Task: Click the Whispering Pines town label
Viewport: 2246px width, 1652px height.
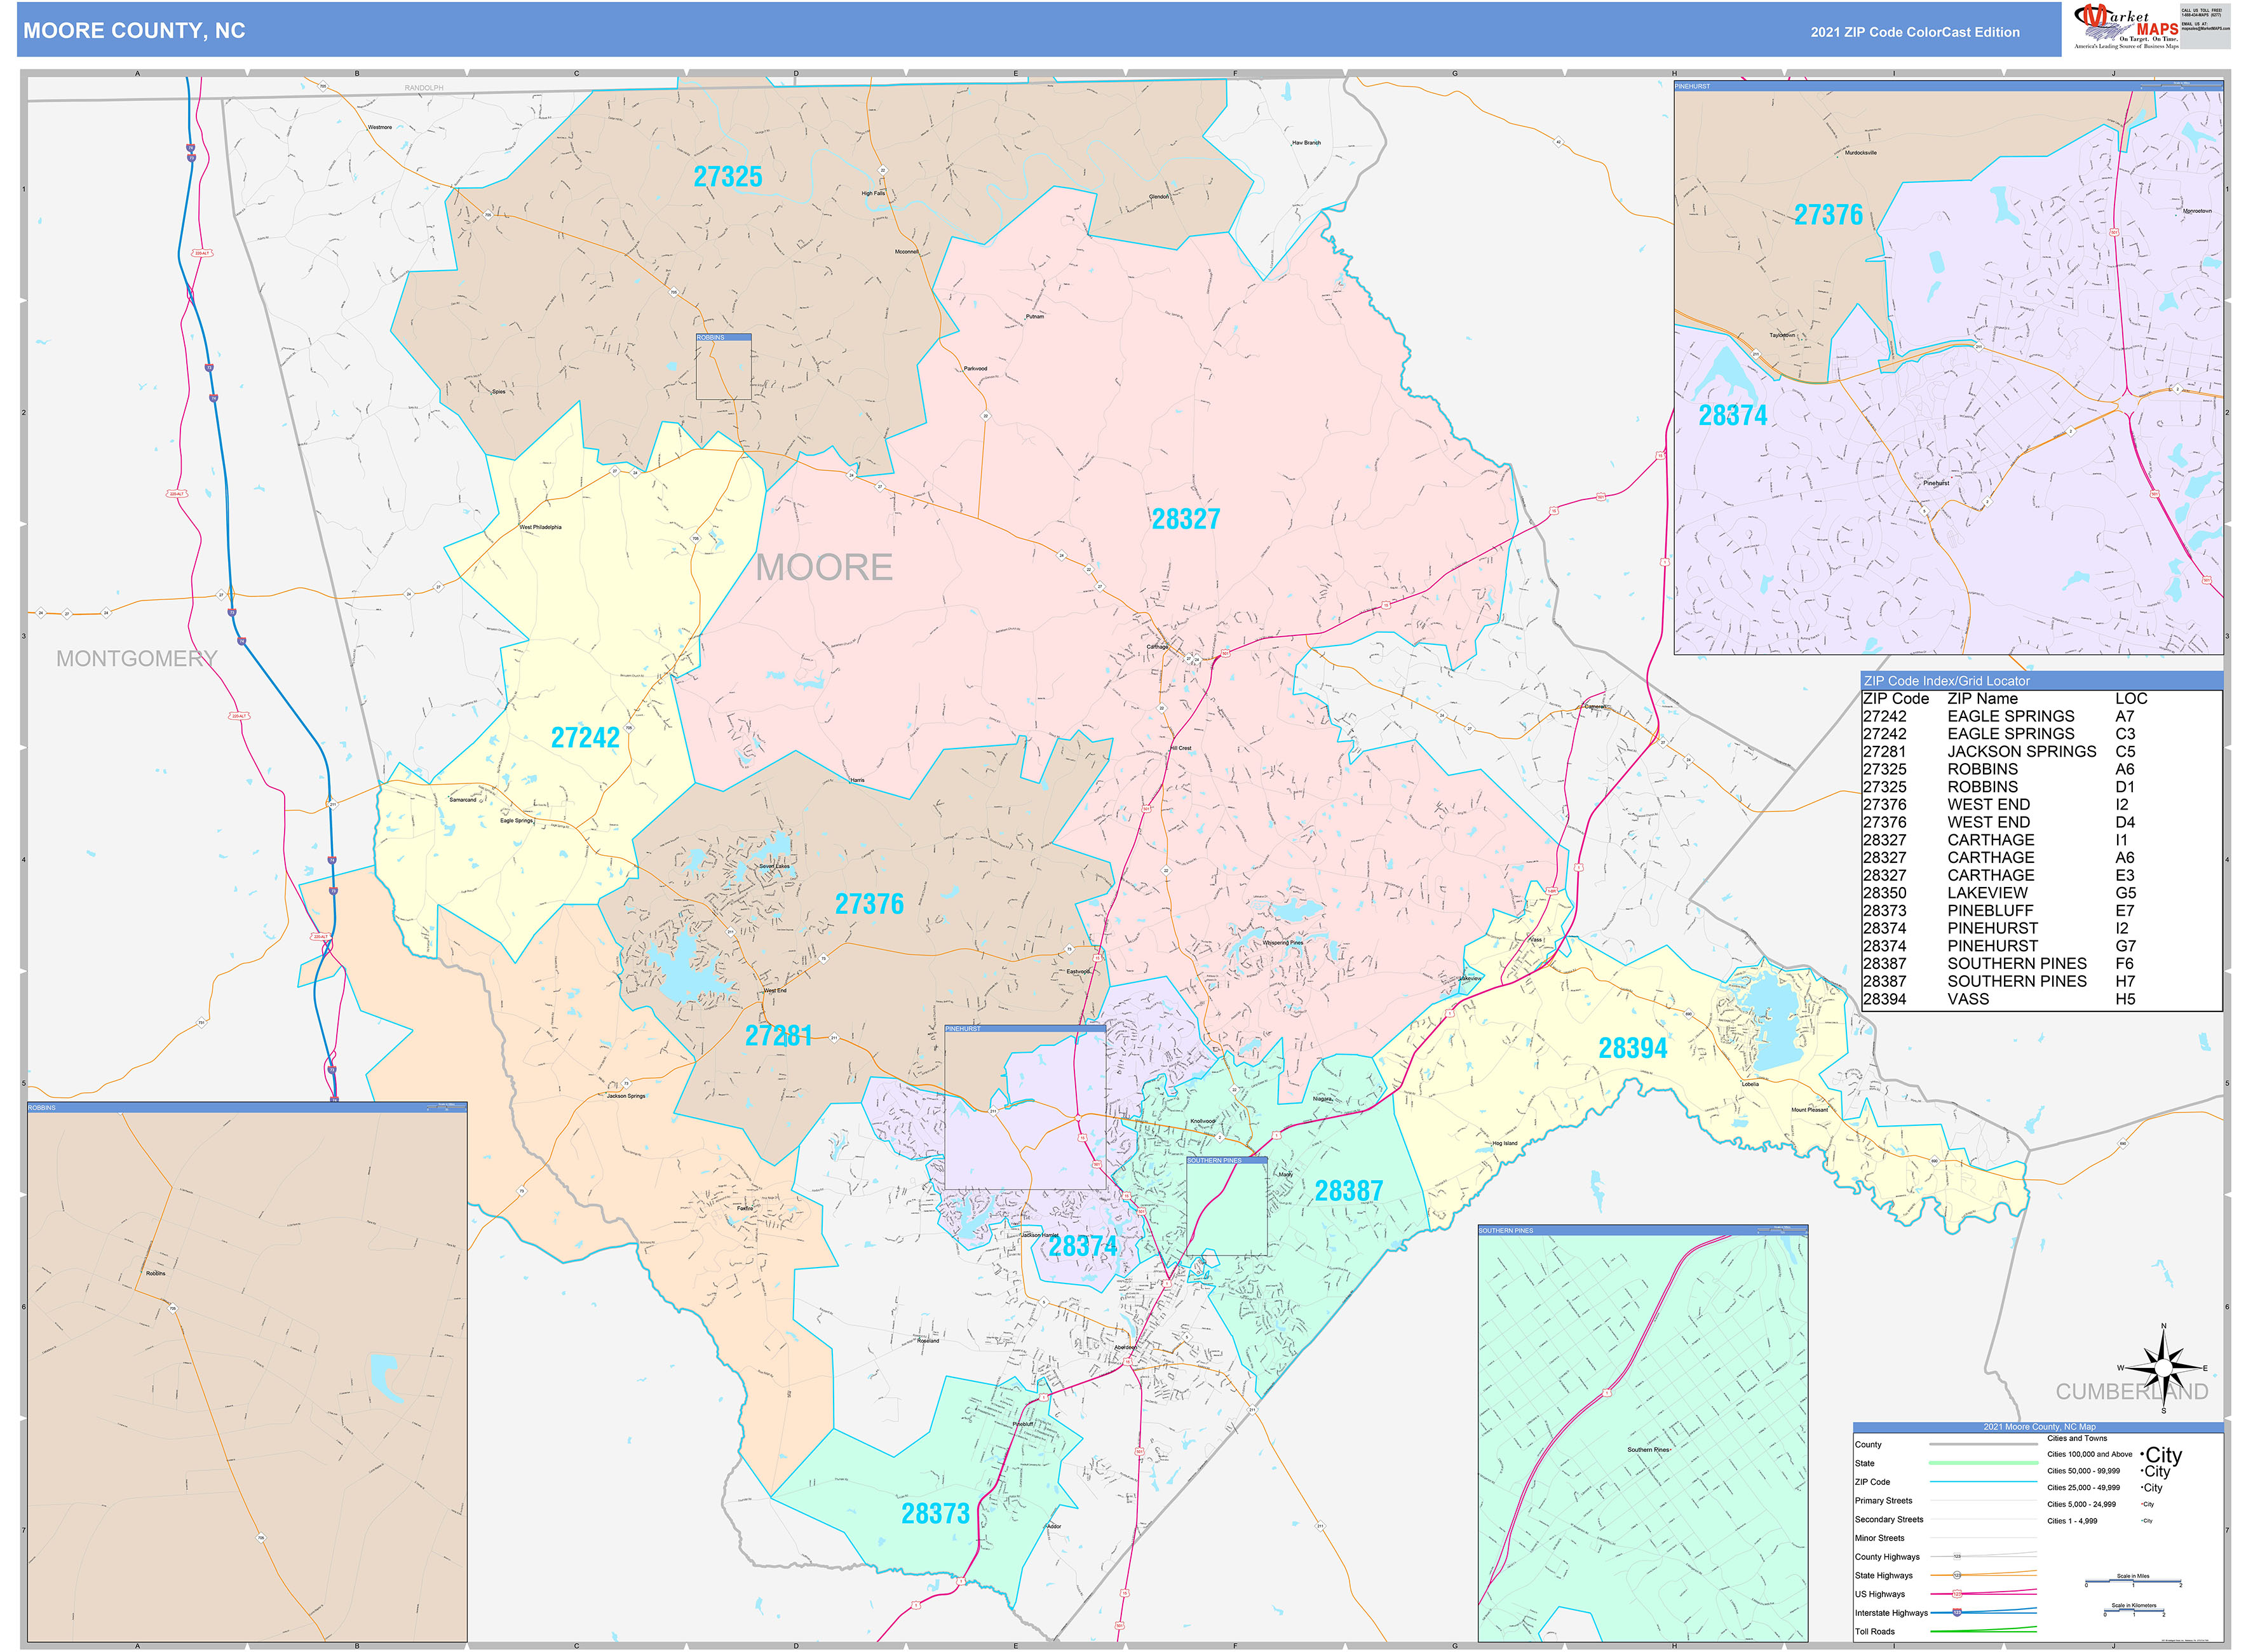Action: click(x=1283, y=942)
